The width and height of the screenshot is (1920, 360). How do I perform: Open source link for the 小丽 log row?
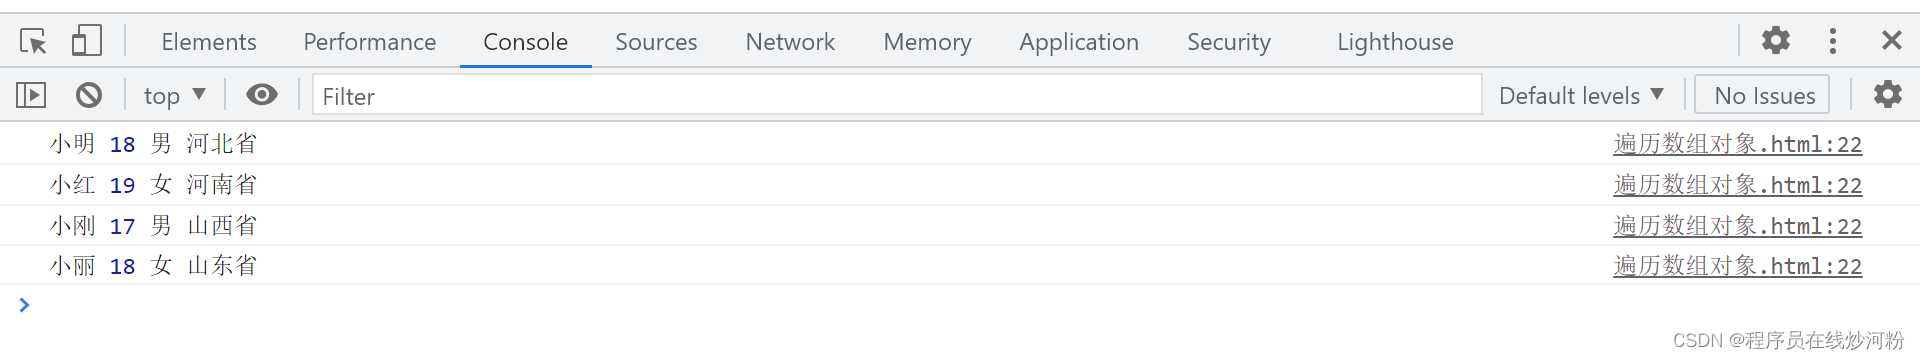click(x=1737, y=266)
